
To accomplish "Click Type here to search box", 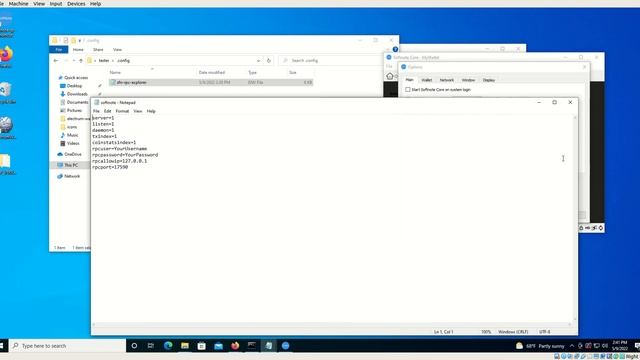I will pyautogui.click(x=68, y=346).
